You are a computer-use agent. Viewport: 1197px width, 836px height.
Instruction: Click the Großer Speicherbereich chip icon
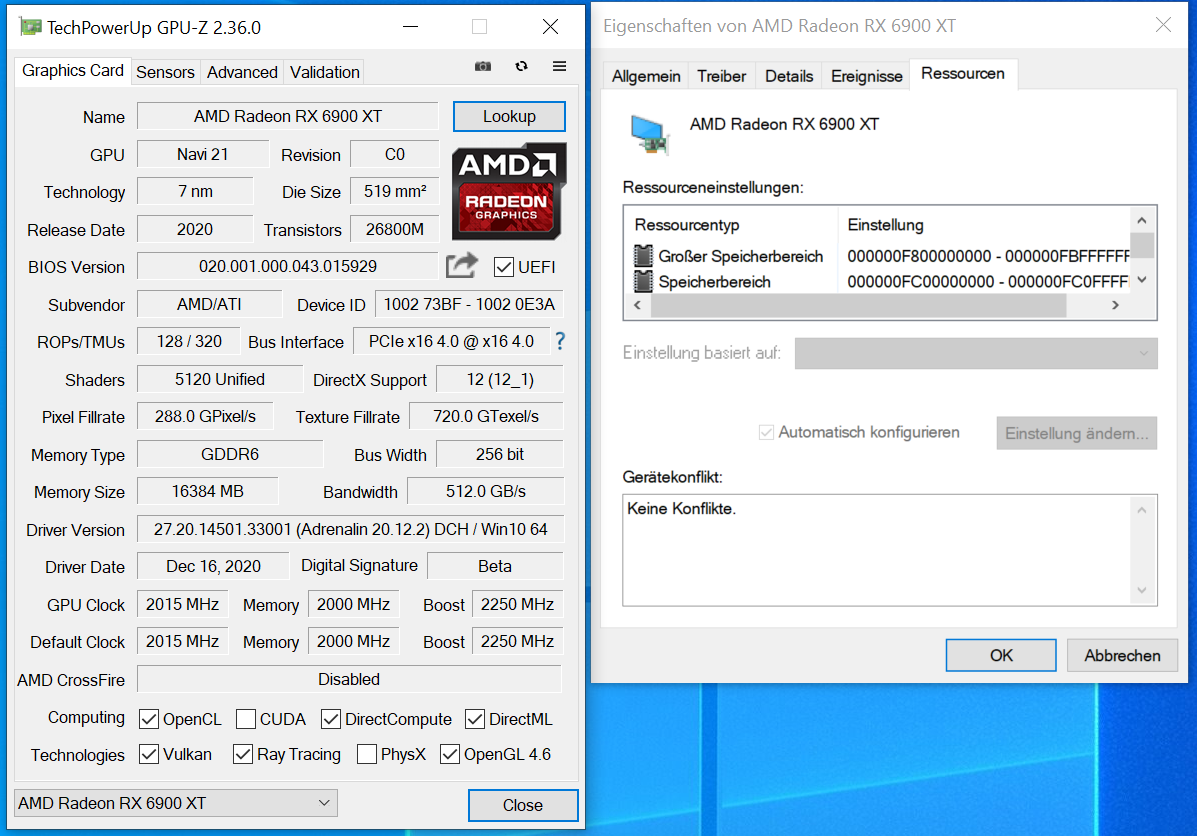pos(644,256)
